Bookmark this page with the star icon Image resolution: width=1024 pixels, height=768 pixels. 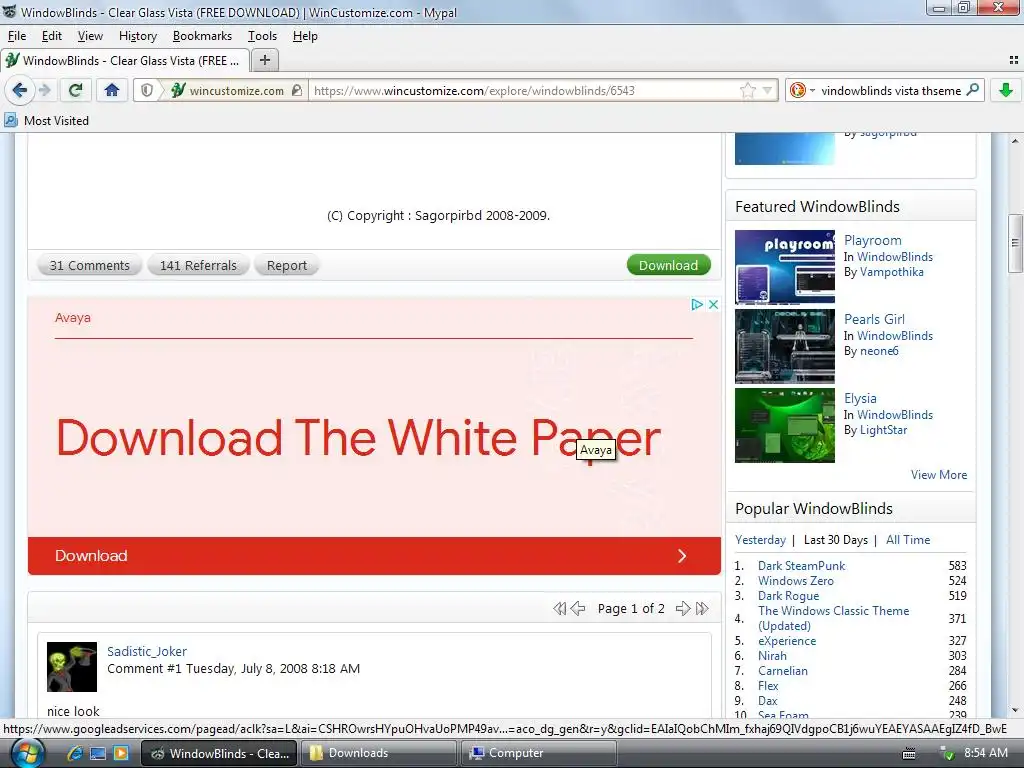click(x=748, y=90)
